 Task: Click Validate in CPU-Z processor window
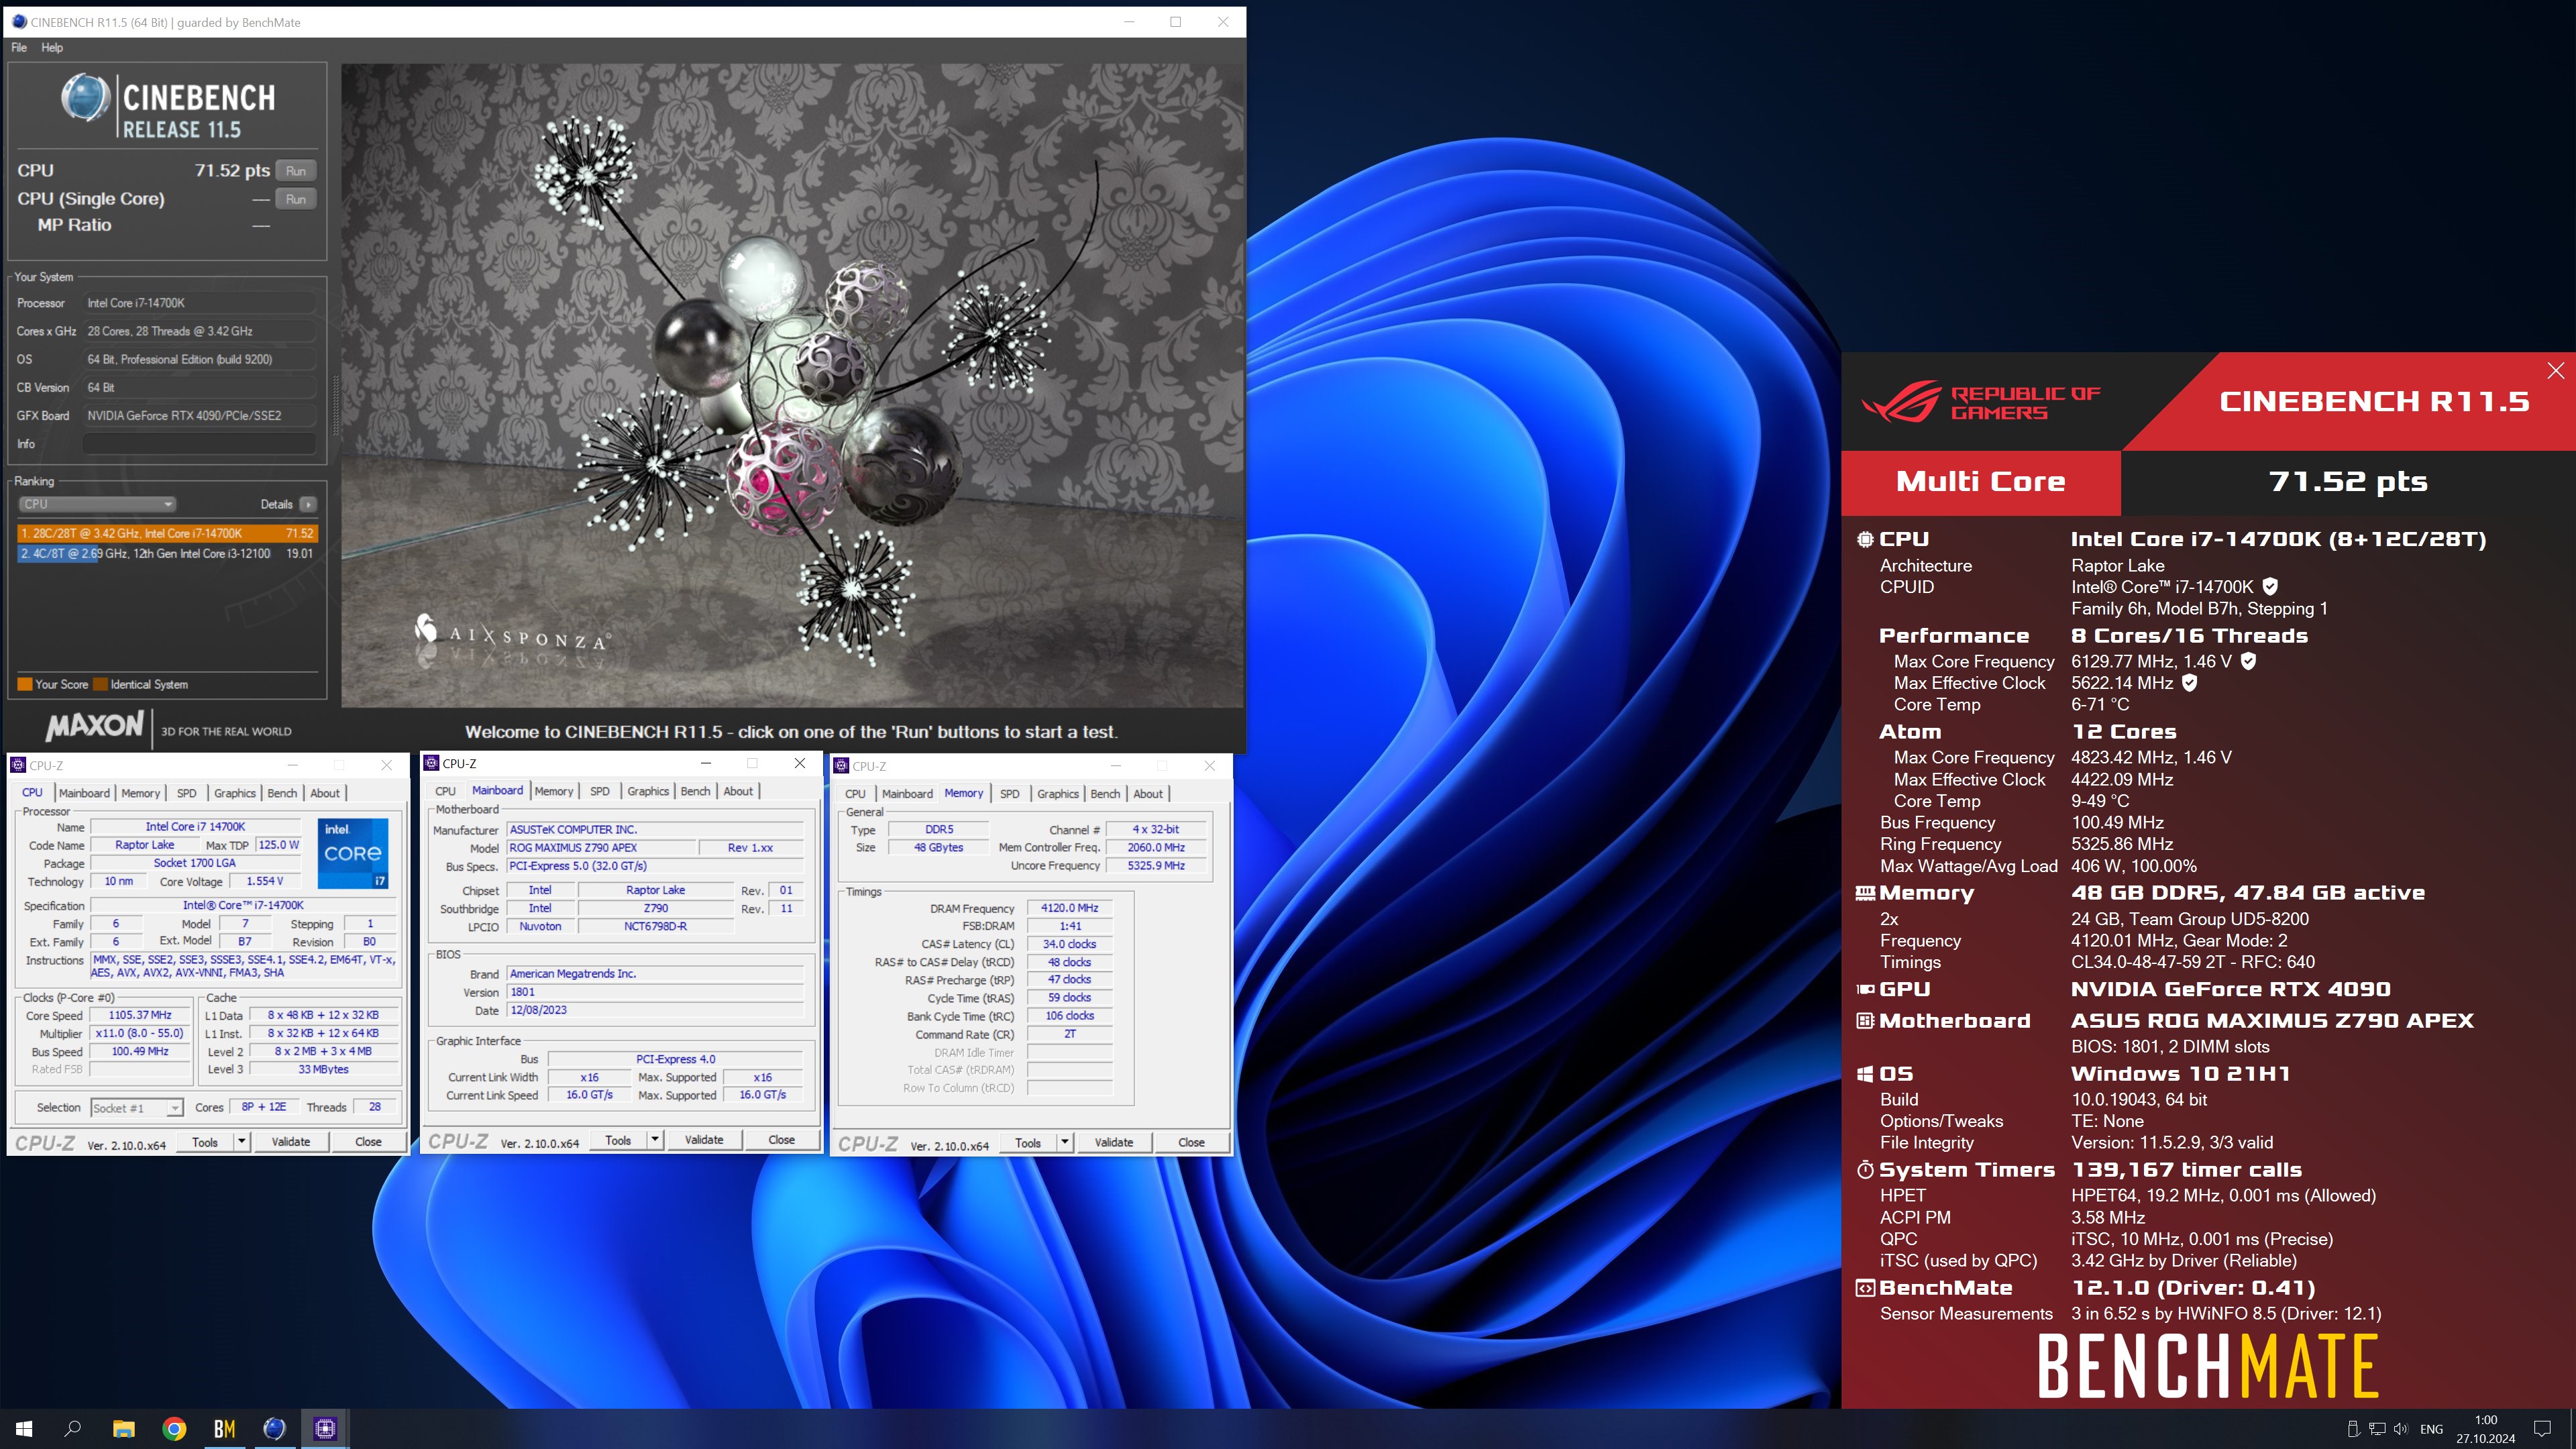pyautogui.click(x=291, y=1142)
